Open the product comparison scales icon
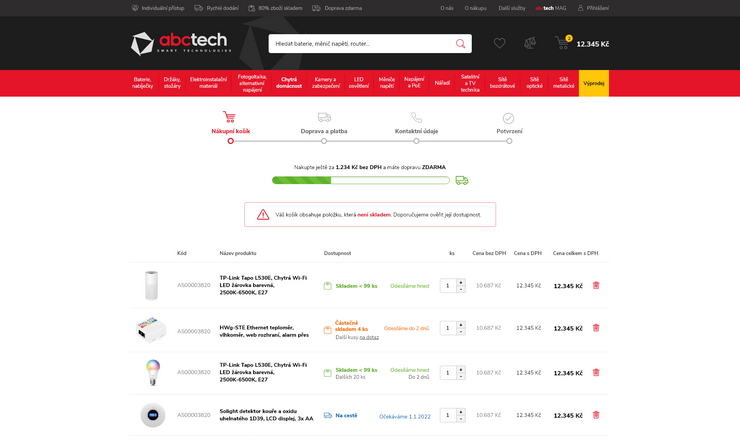Viewport: 740px width, 443px height. click(x=530, y=43)
